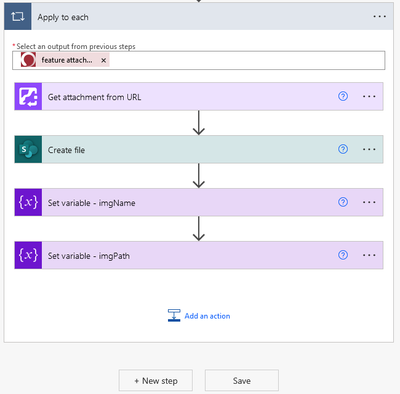400x394 pixels.
Task: Open Set variable imgName options menu
Action: coord(369,202)
